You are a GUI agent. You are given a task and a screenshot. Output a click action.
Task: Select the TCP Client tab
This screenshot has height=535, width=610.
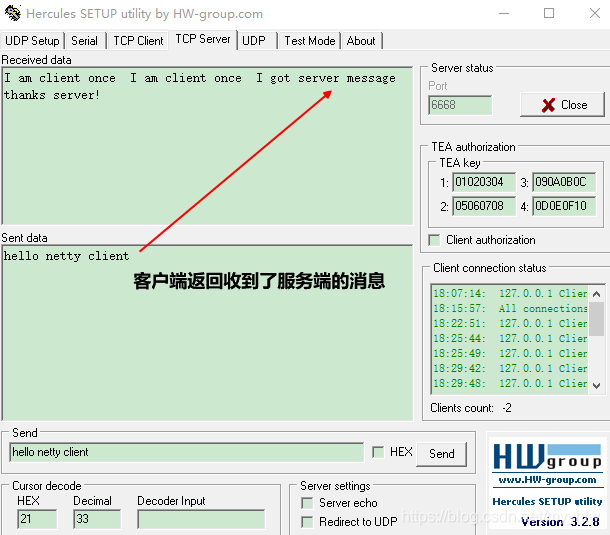[138, 40]
